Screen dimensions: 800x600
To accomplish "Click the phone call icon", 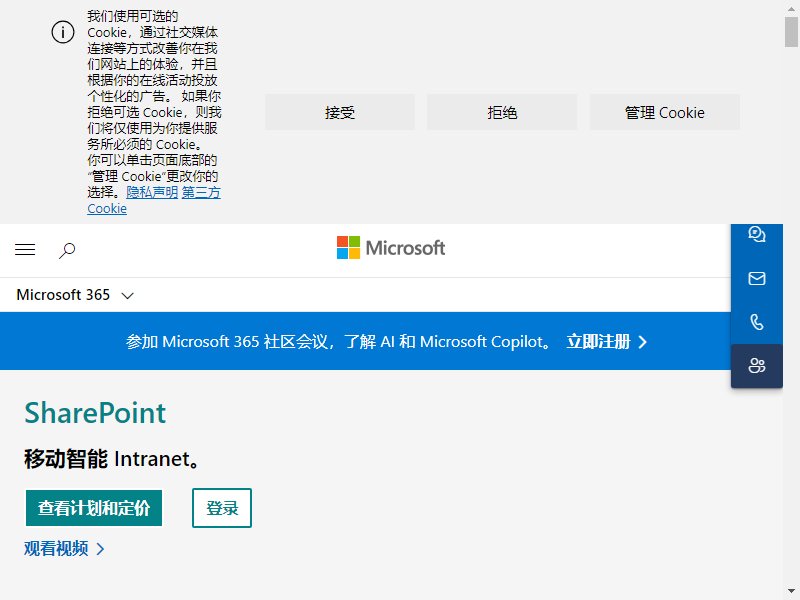I will 757,322.
